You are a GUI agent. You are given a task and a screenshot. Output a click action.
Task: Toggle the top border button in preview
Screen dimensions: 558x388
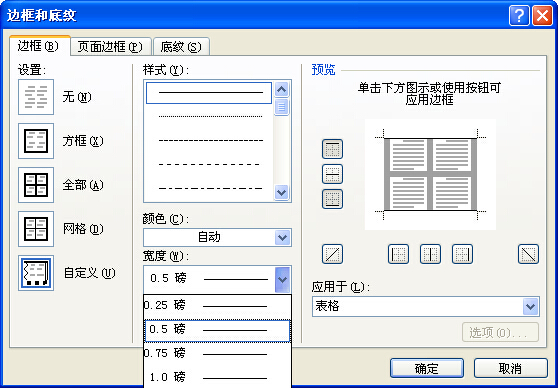332,149
